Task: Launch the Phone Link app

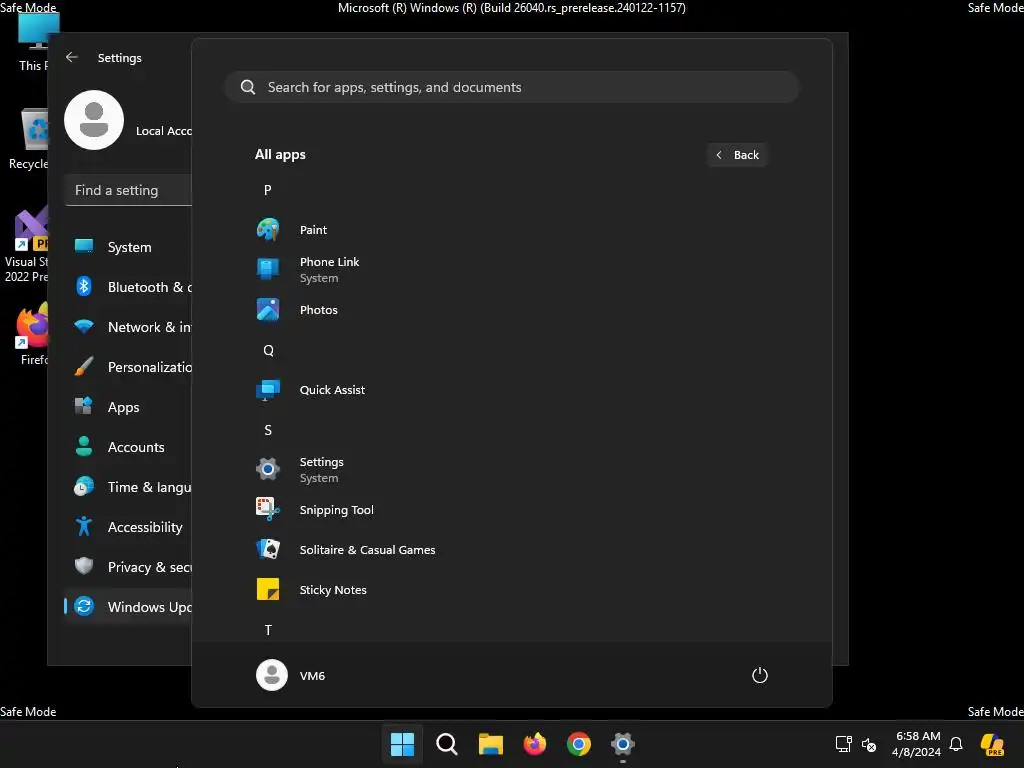Action: 511,270
